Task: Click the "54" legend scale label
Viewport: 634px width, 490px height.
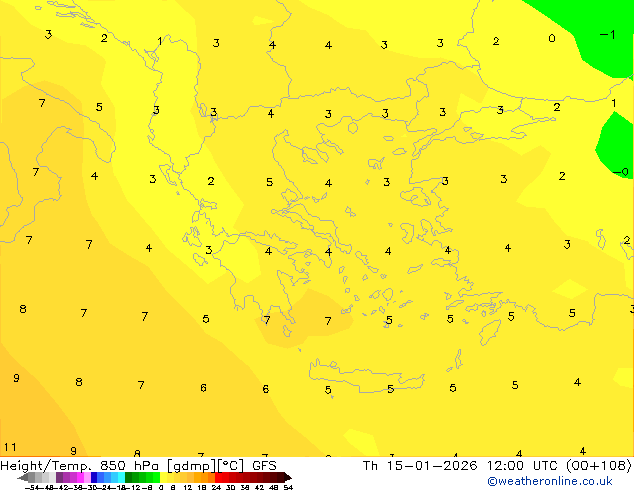Action: [x=288, y=488]
